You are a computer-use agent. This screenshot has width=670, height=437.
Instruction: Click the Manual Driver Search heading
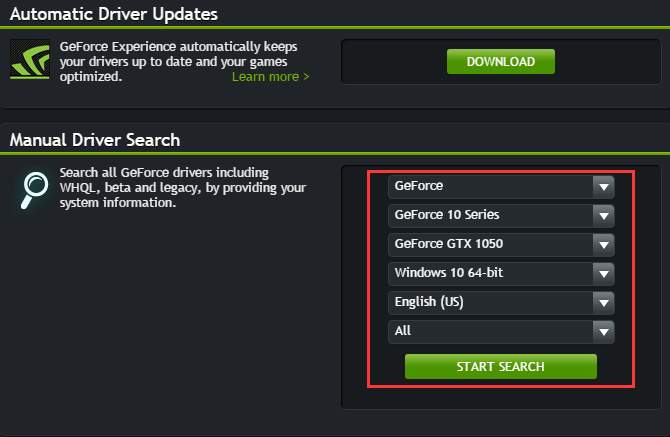[x=95, y=140]
